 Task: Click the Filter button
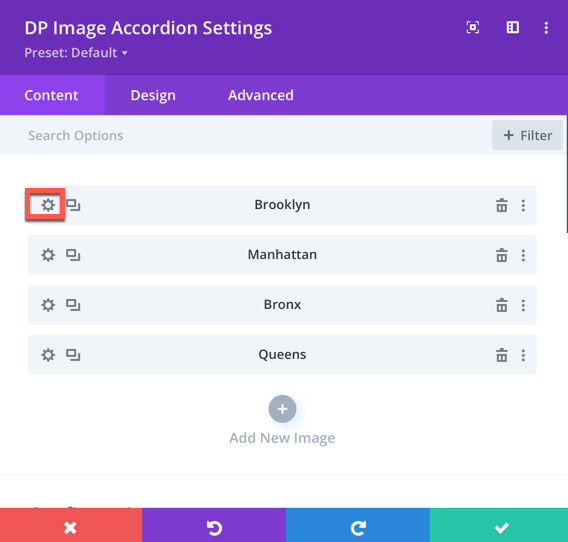coord(527,135)
